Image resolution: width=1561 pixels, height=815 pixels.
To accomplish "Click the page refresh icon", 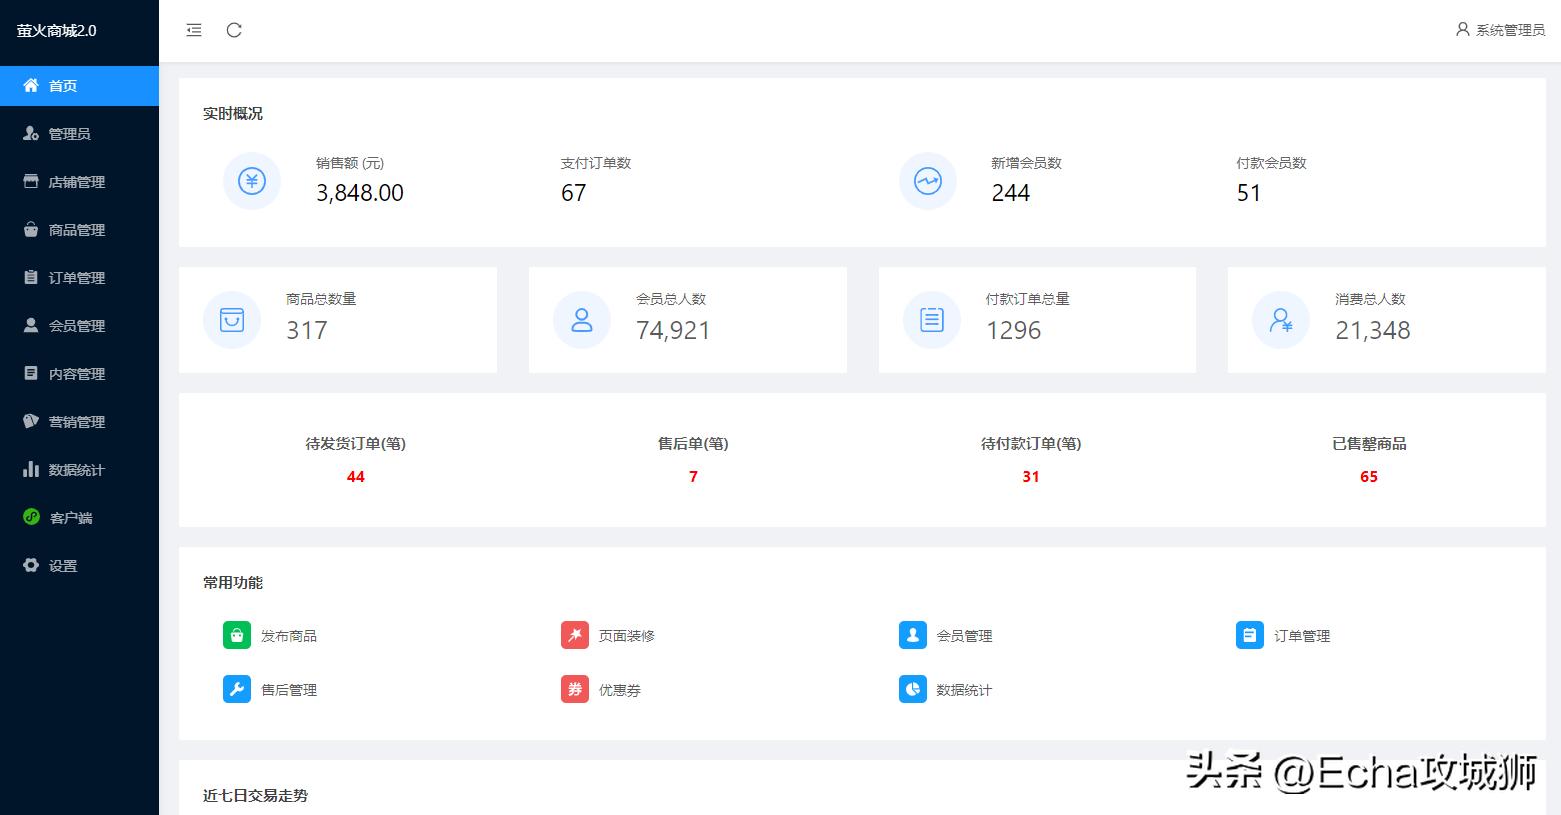I will pyautogui.click(x=234, y=30).
